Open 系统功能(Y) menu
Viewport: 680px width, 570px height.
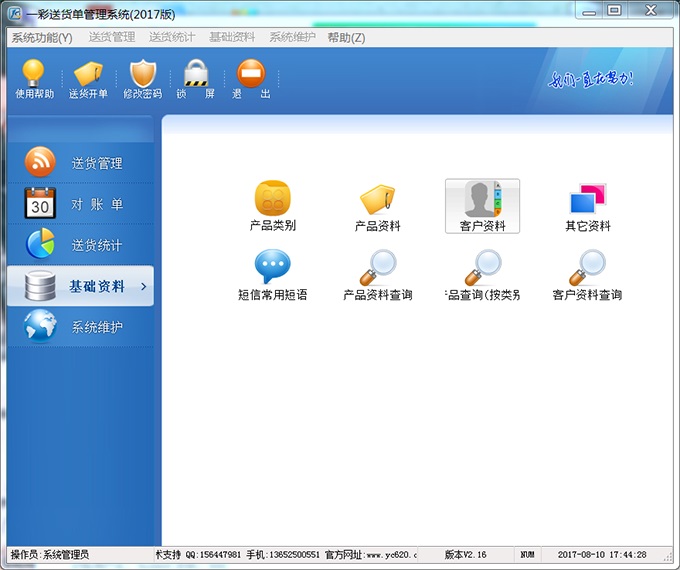(x=42, y=38)
